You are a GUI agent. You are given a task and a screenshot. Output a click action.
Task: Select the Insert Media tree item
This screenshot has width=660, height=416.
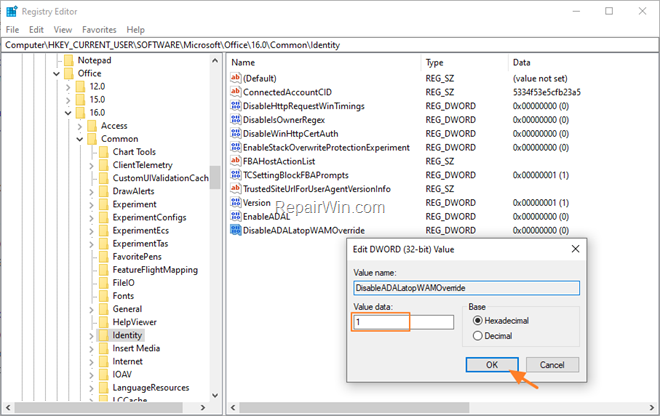[x=136, y=348]
